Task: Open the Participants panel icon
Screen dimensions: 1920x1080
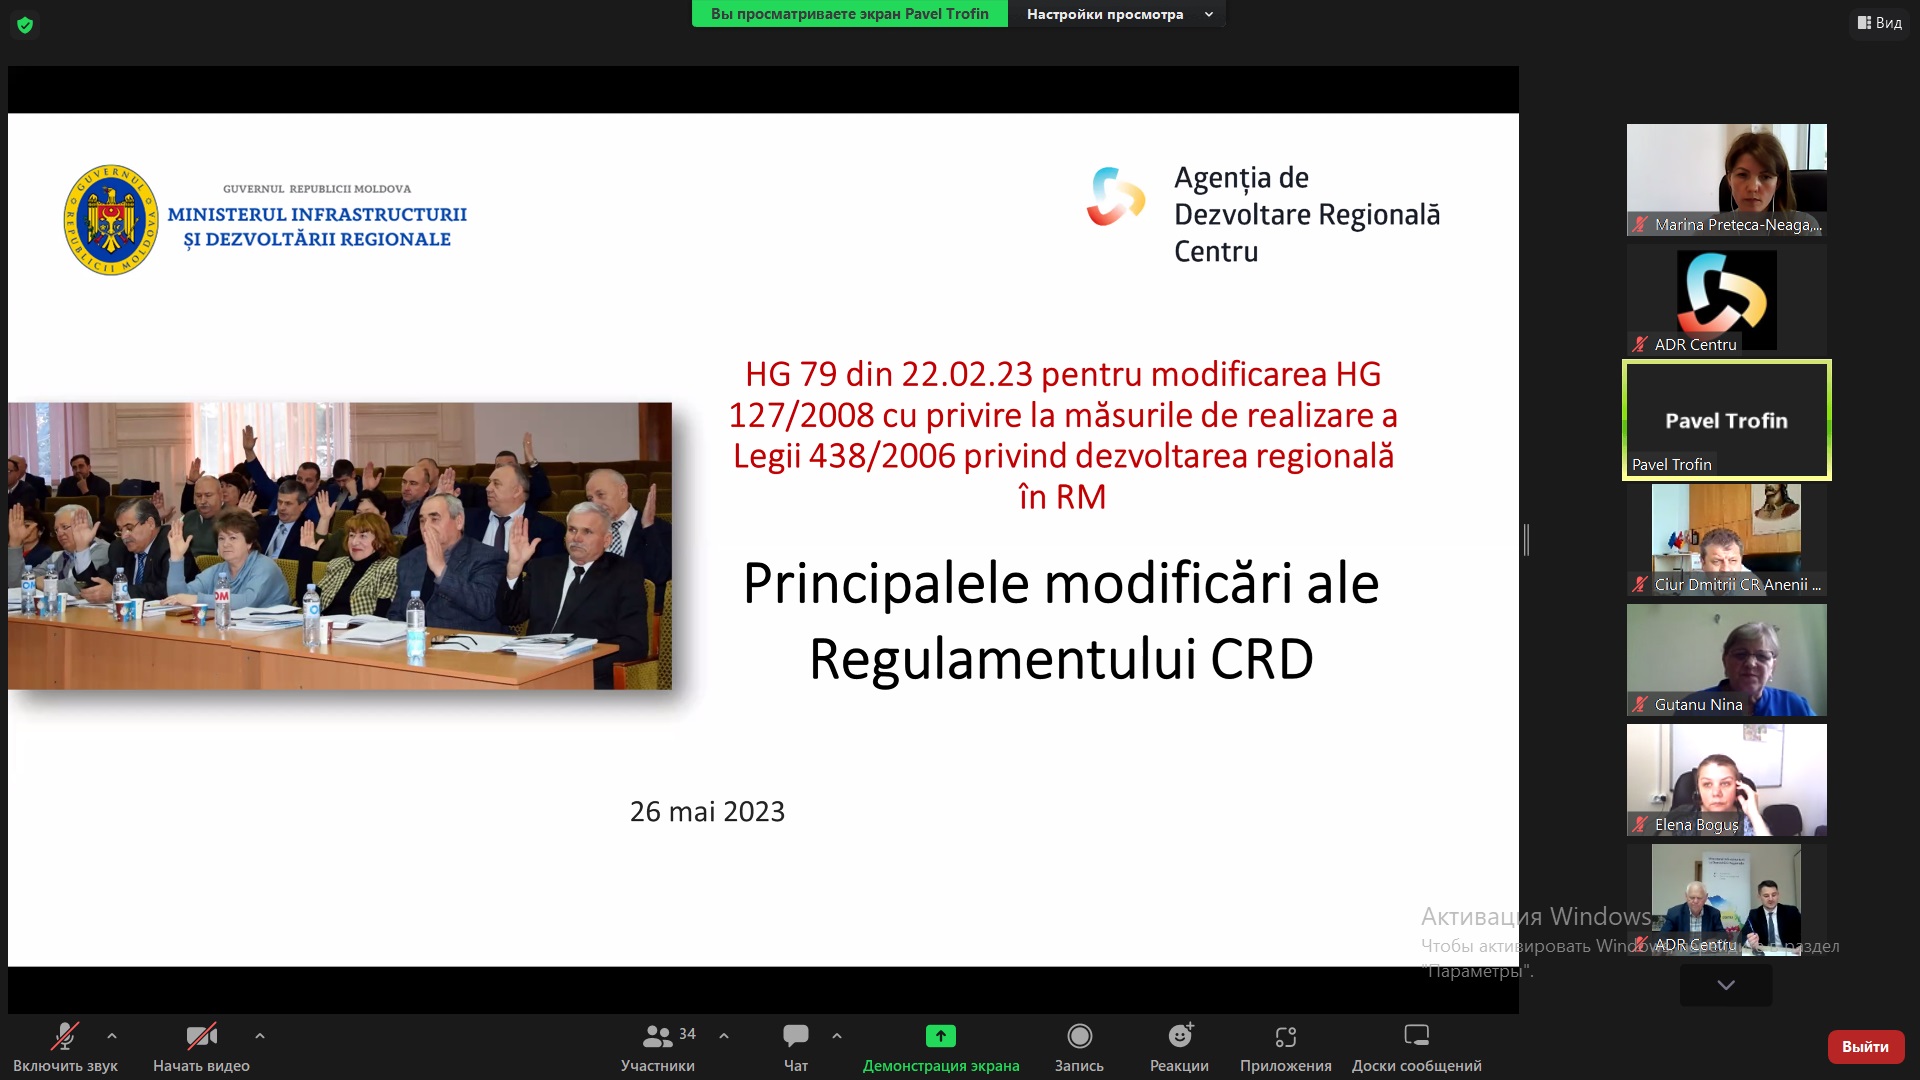Action: tap(657, 1036)
